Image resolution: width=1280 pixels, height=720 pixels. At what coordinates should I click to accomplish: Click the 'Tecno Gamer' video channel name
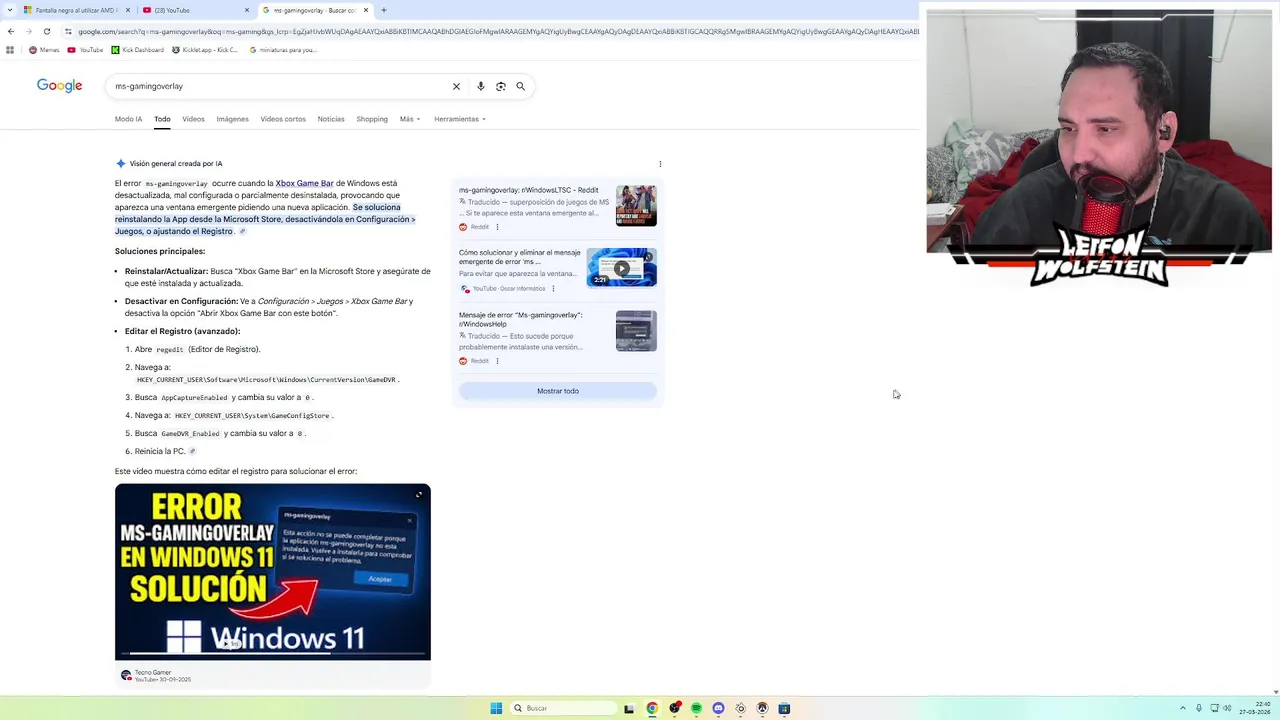(x=153, y=672)
